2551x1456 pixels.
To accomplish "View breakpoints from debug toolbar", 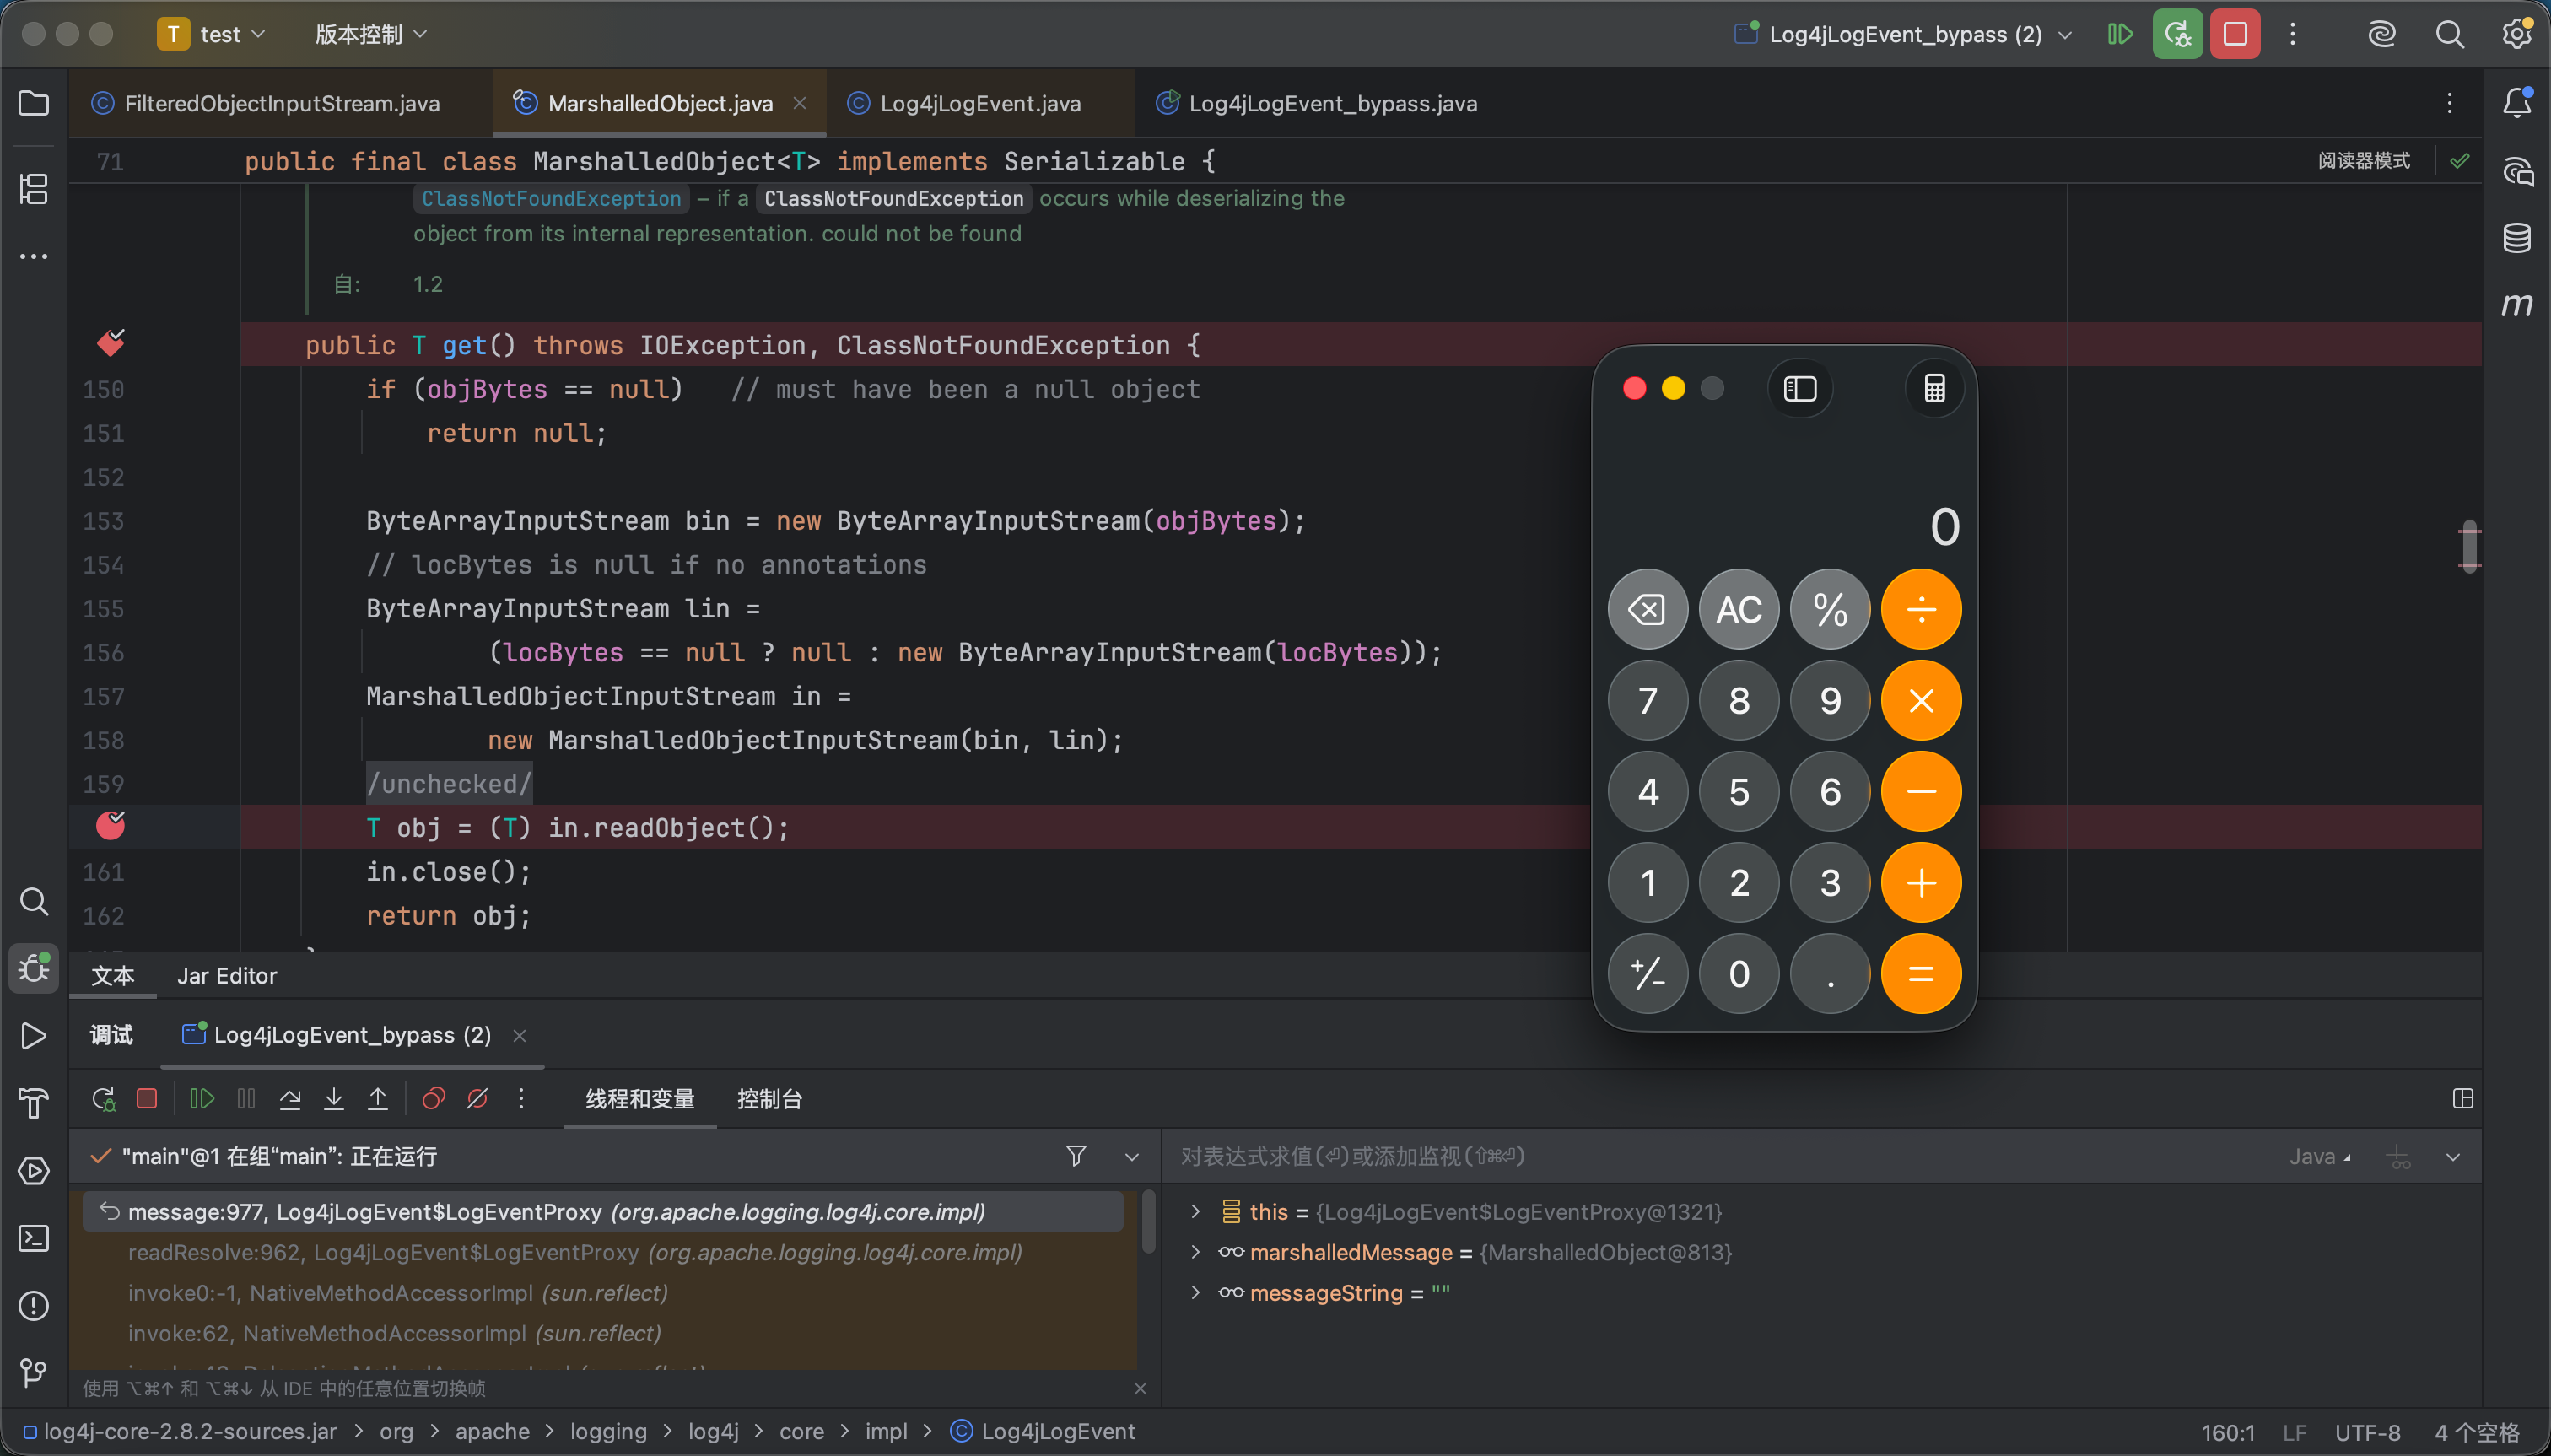I will tap(433, 1099).
